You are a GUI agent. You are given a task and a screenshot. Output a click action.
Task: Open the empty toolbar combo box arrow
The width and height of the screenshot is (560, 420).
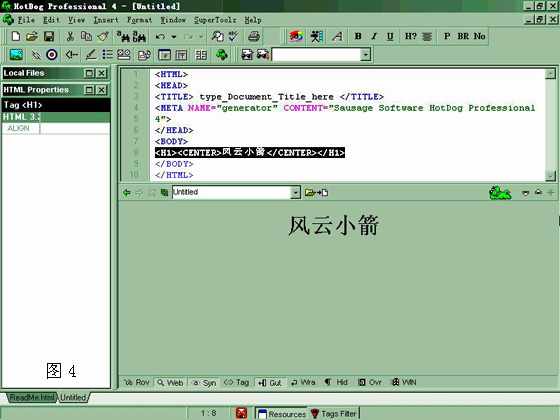pyautogui.click(x=365, y=55)
